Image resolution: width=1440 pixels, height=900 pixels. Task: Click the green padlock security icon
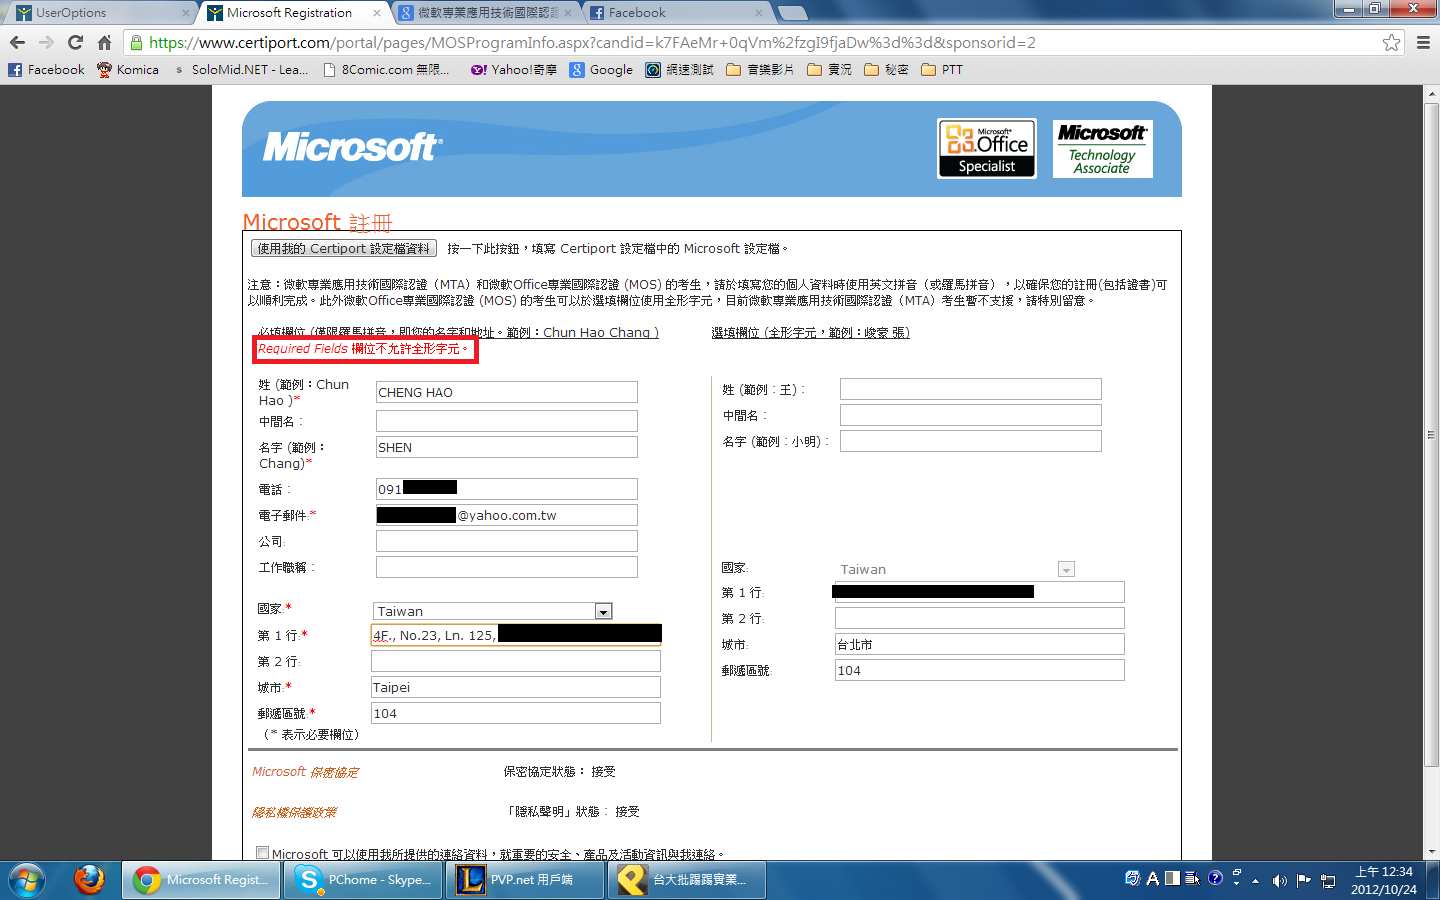[x=136, y=42]
